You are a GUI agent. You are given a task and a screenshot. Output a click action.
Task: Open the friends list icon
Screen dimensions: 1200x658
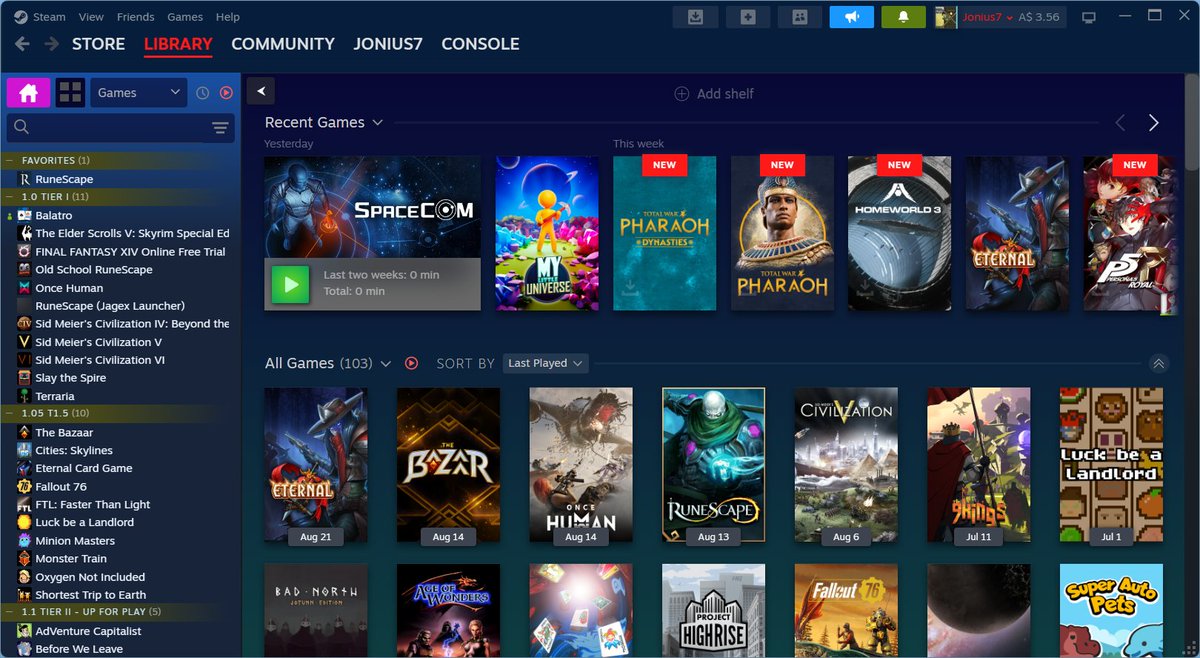pos(799,17)
